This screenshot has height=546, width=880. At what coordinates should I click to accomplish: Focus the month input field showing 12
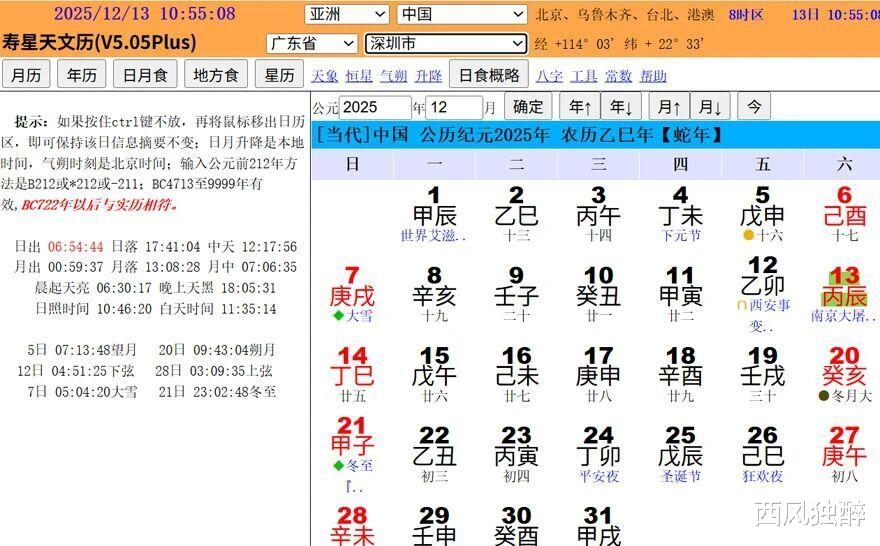[454, 107]
